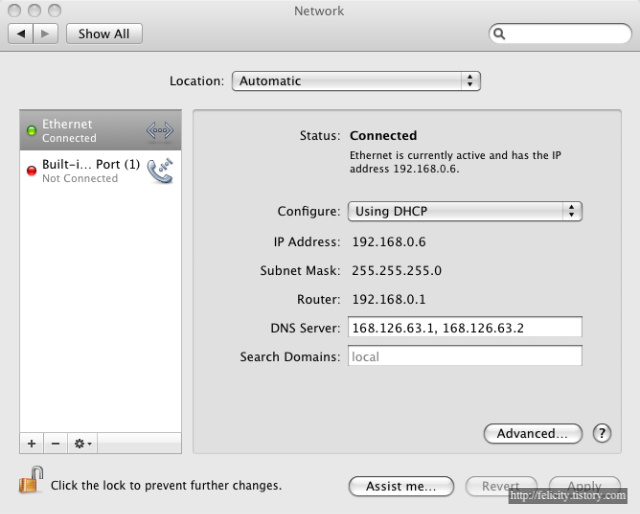Viewport: 640px width, 514px height.
Task: Click into the Search Domains field
Action: coord(465,356)
